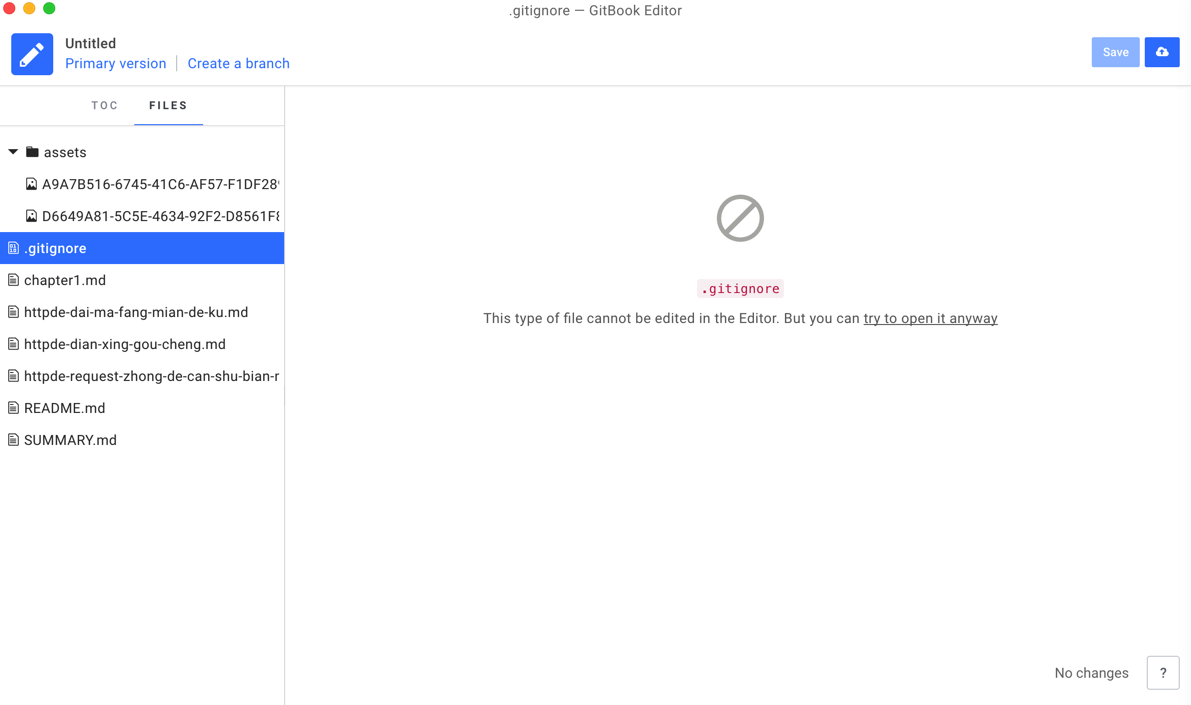Click the Save button
Screen dimensions: 1191x705
(x=1115, y=52)
